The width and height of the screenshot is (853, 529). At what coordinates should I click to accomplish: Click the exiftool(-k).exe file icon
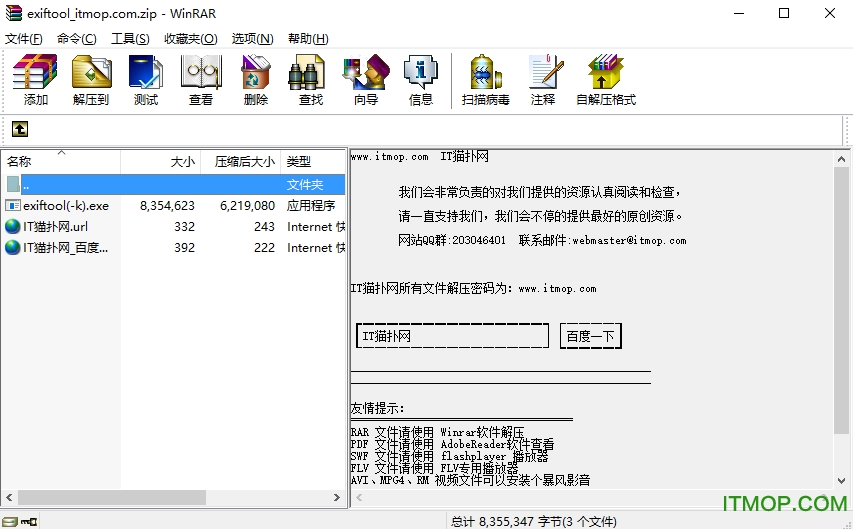pos(13,205)
